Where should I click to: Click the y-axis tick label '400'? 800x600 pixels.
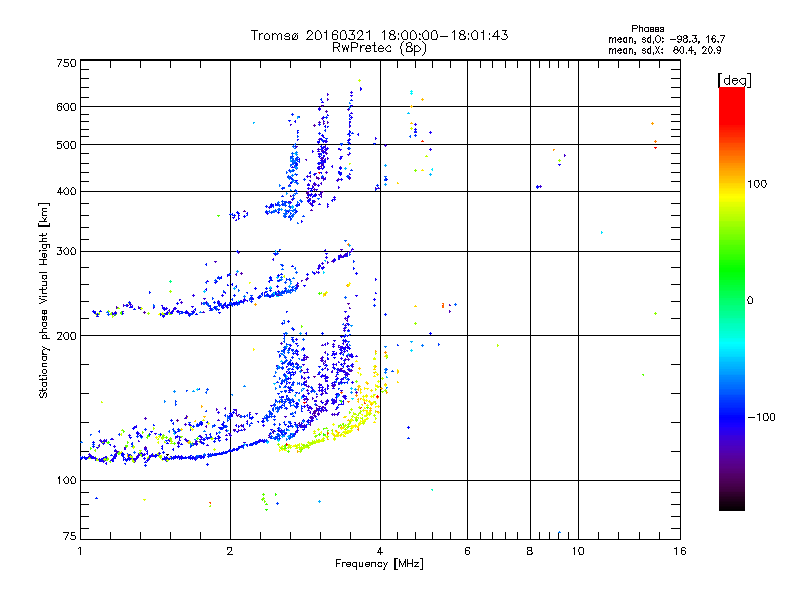coord(66,192)
